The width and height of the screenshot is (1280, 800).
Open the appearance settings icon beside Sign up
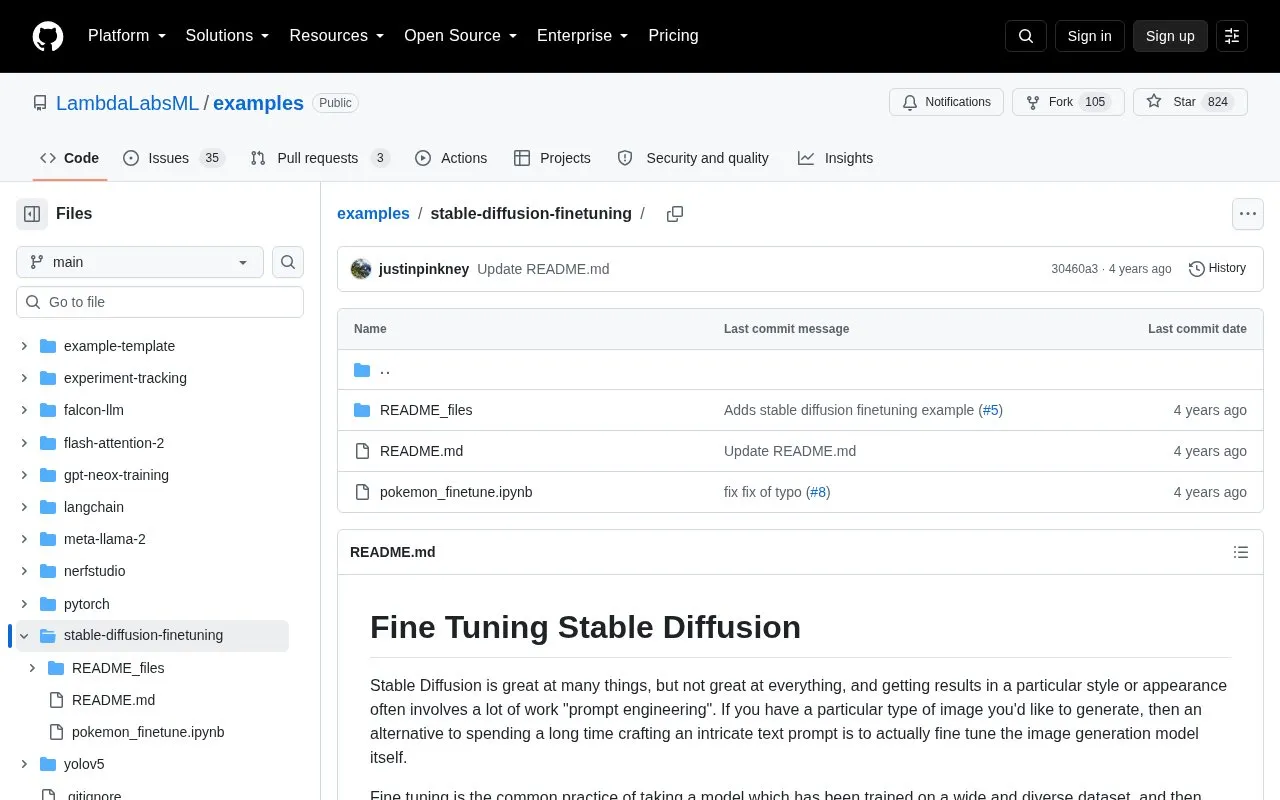[x=1232, y=36]
